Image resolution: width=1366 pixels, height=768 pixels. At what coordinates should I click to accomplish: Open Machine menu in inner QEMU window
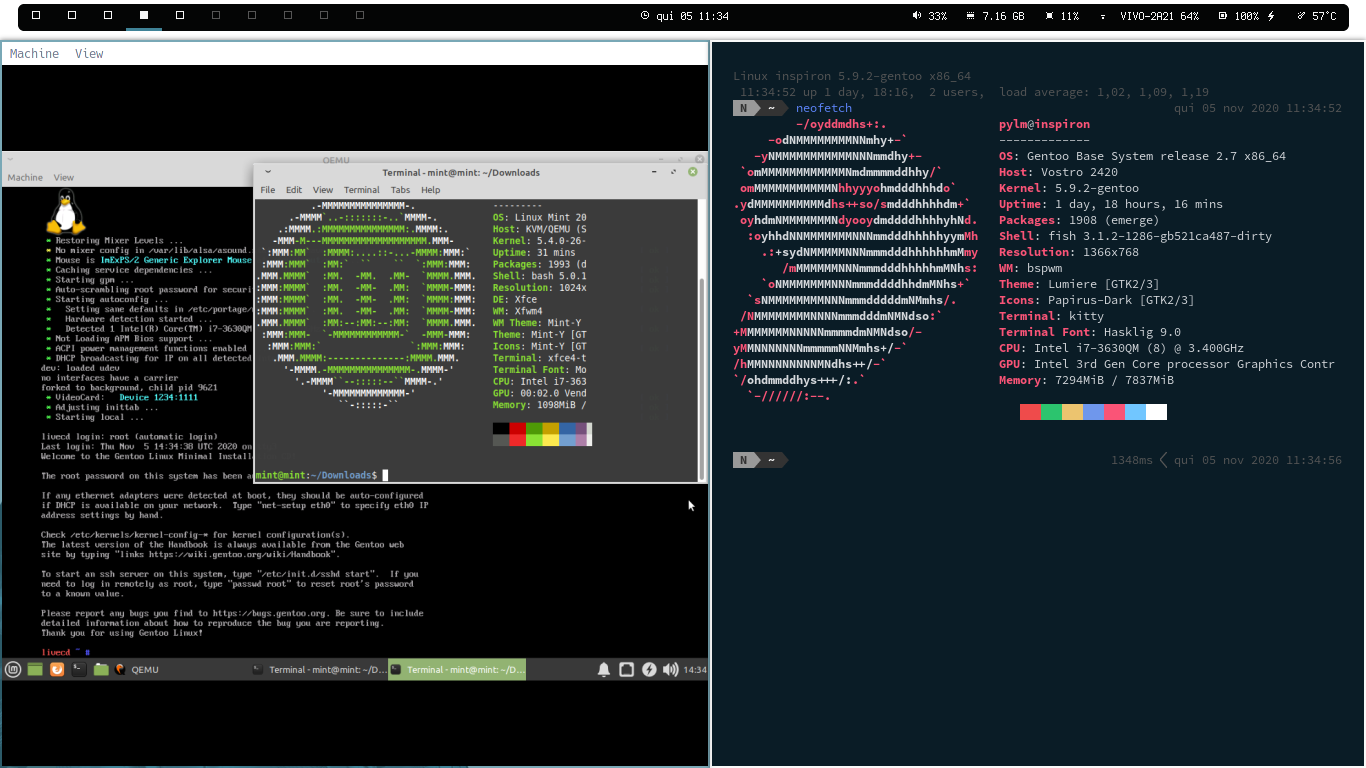(25, 178)
